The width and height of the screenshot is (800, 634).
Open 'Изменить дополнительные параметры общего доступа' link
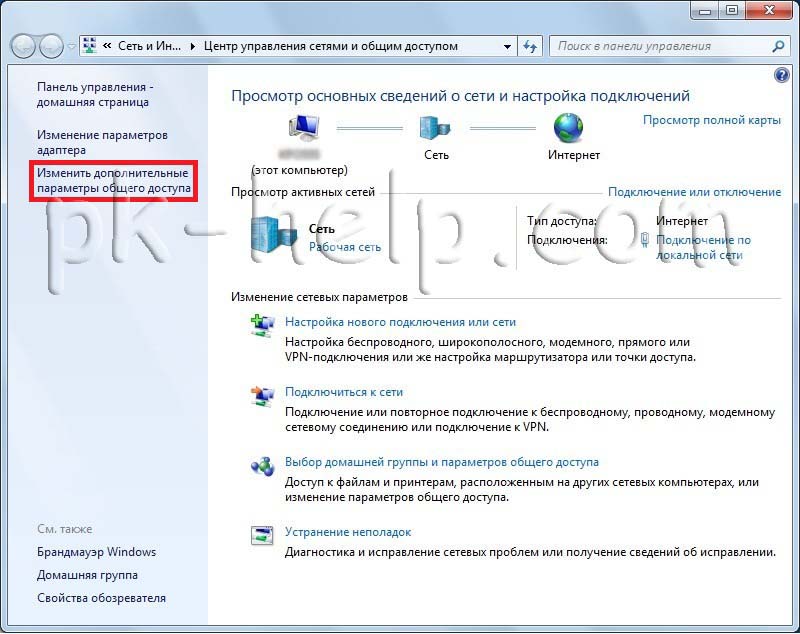coord(113,181)
